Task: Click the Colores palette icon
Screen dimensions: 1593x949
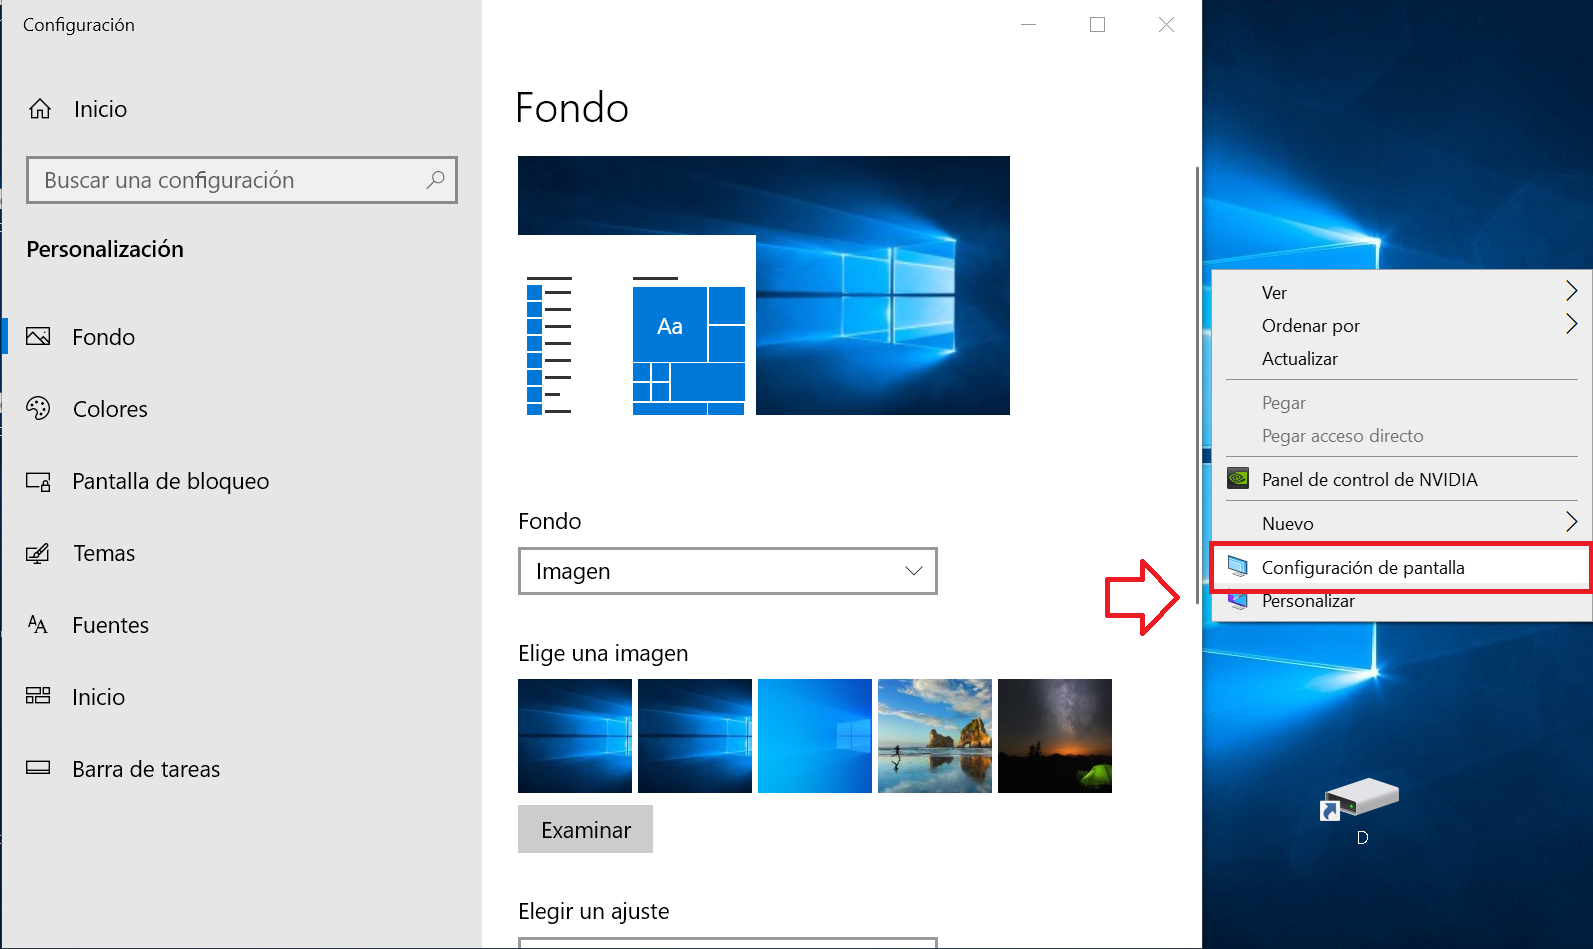Action: [38, 408]
